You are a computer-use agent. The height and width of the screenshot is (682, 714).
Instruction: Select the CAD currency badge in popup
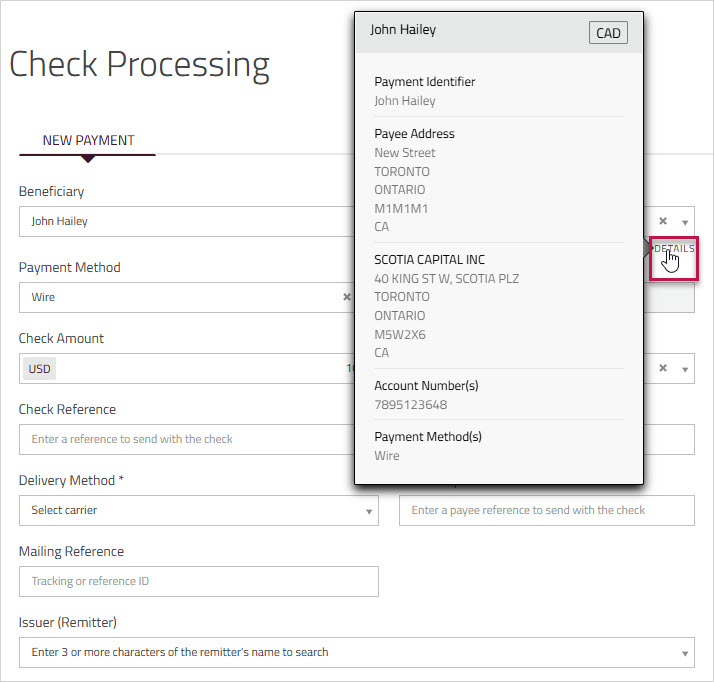(608, 33)
